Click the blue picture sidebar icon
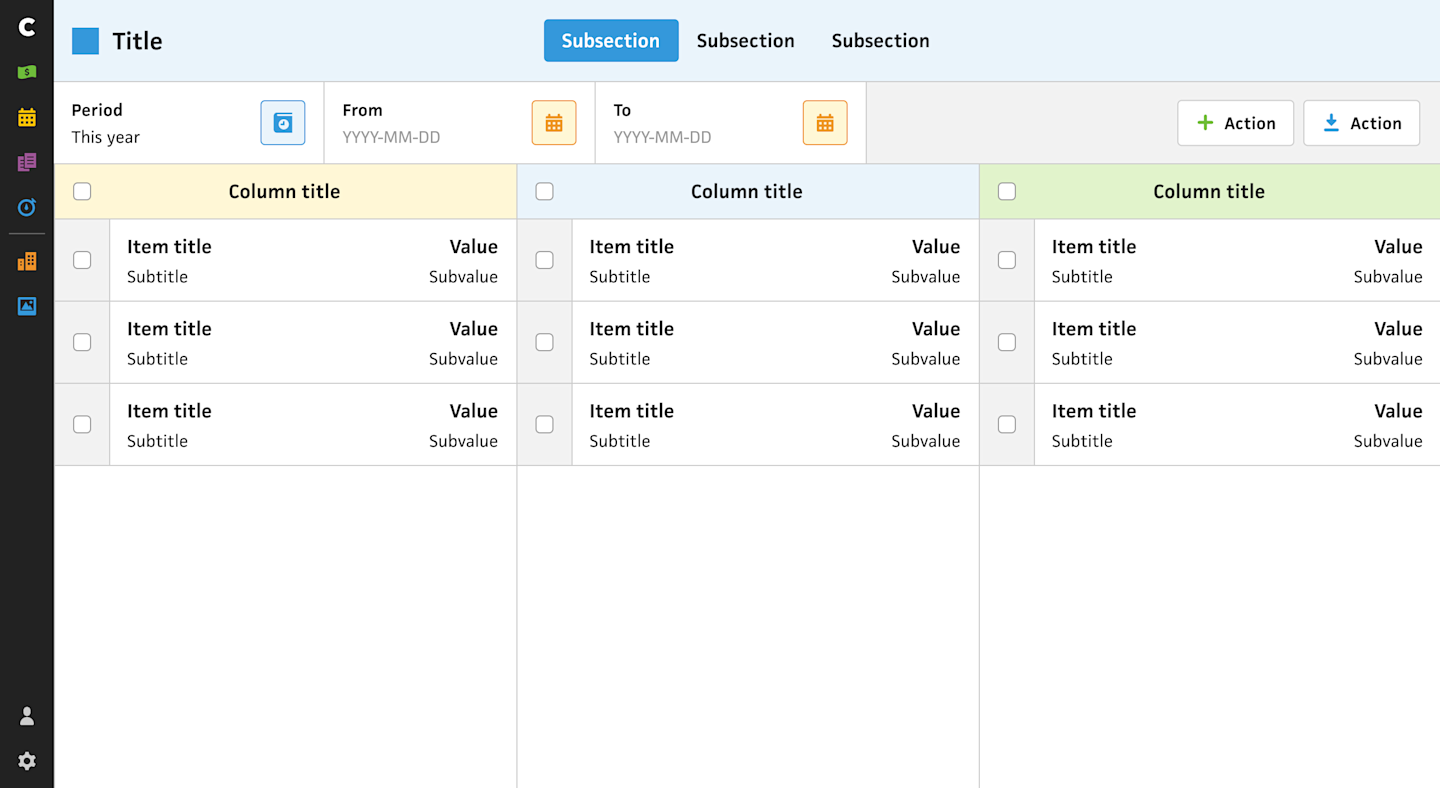 pos(27,306)
